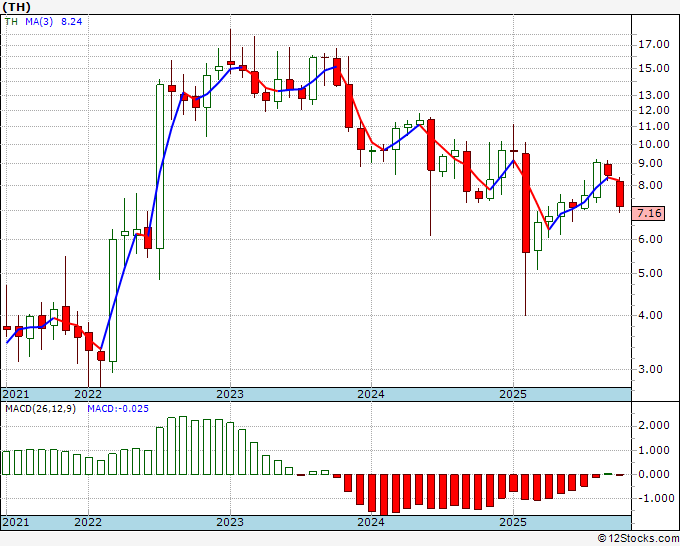The image size is (680, 546).
Task: Open the 12Stocks.com copyright link
Action: tap(638, 538)
